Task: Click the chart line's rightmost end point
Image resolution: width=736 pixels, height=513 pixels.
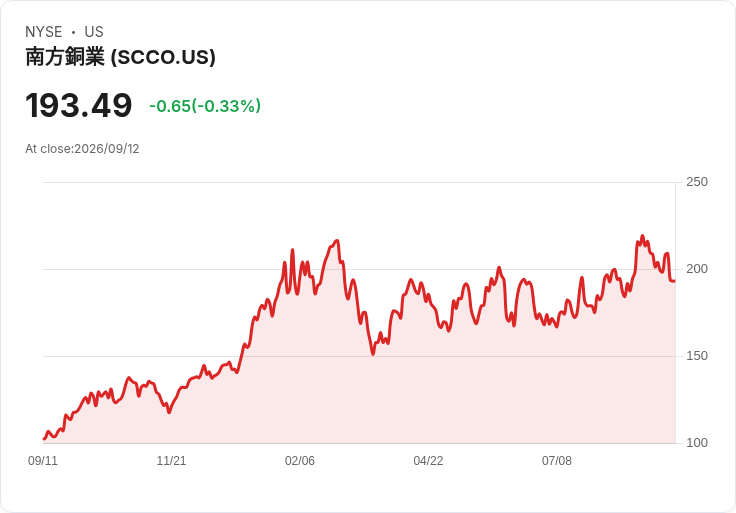Action: (x=674, y=281)
